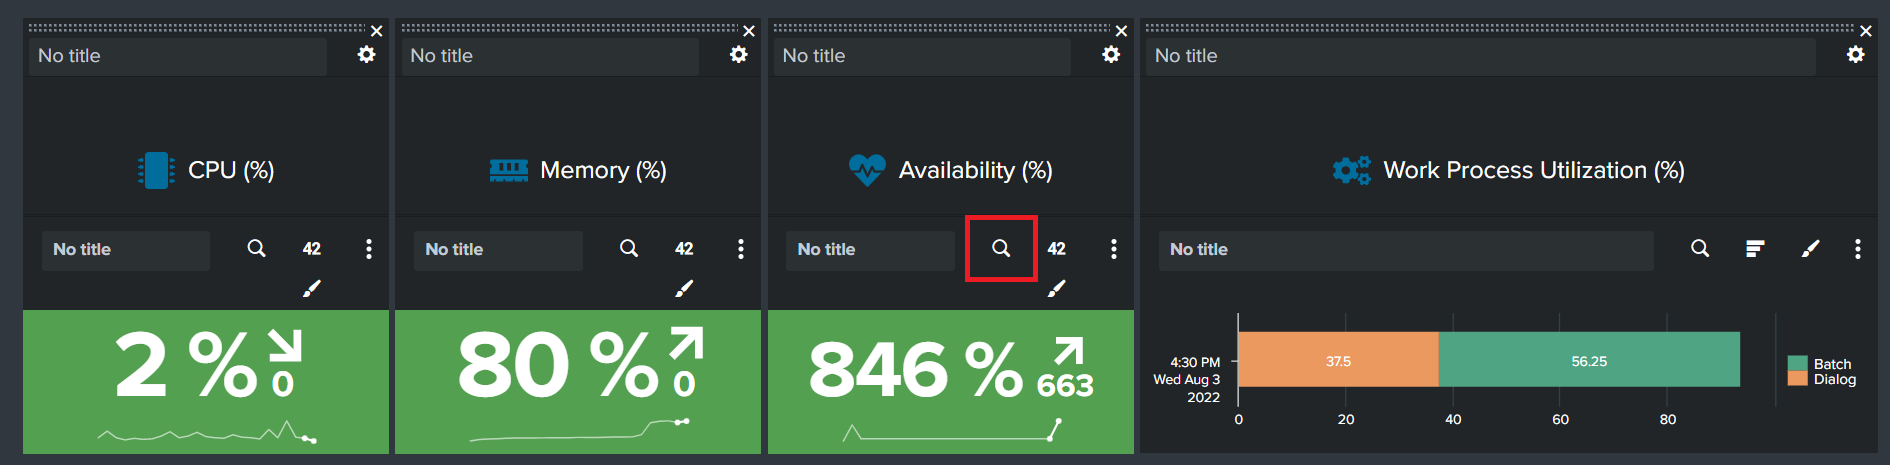Click bar chart type icon in Work Process panel
Screen dimensions: 1890x465
click(x=1755, y=249)
